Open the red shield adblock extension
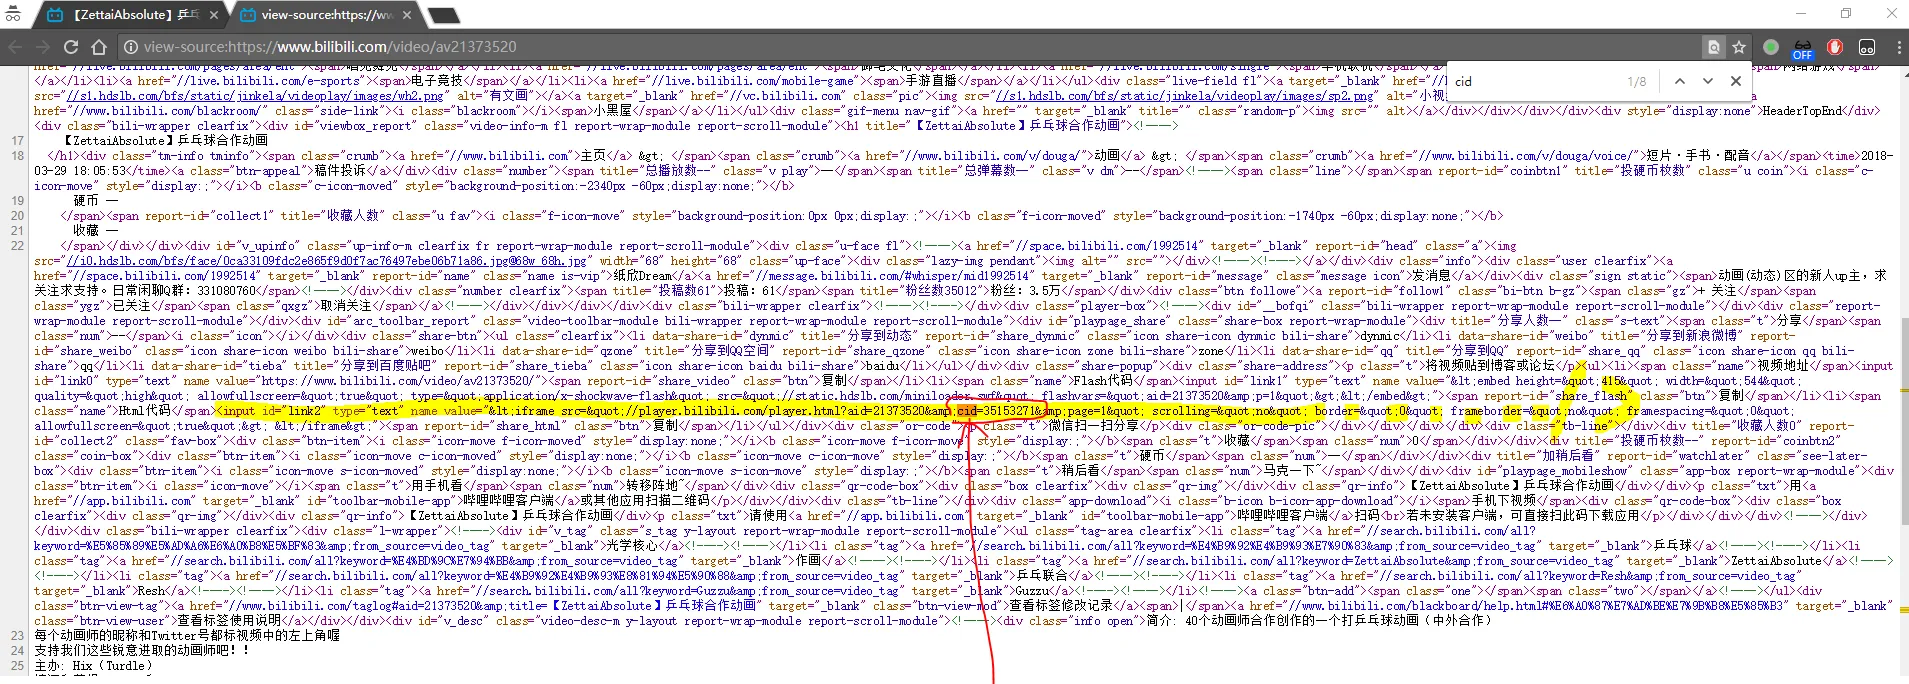The height and width of the screenshot is (684, 1909). pyautogui.click(x=1834, y=47)
